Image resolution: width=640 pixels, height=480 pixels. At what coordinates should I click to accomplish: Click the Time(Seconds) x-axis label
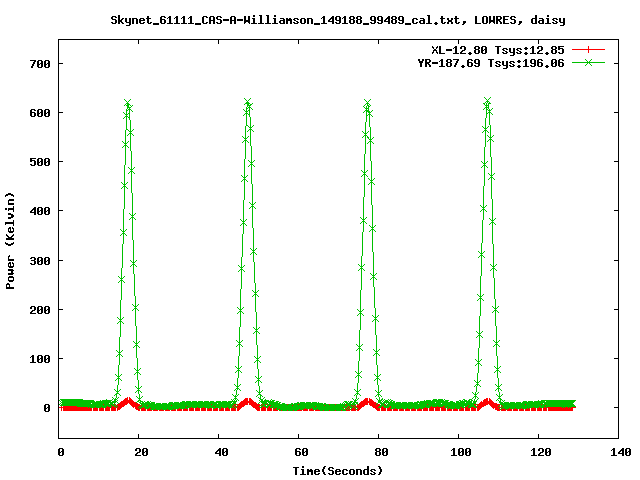point(338,471)
